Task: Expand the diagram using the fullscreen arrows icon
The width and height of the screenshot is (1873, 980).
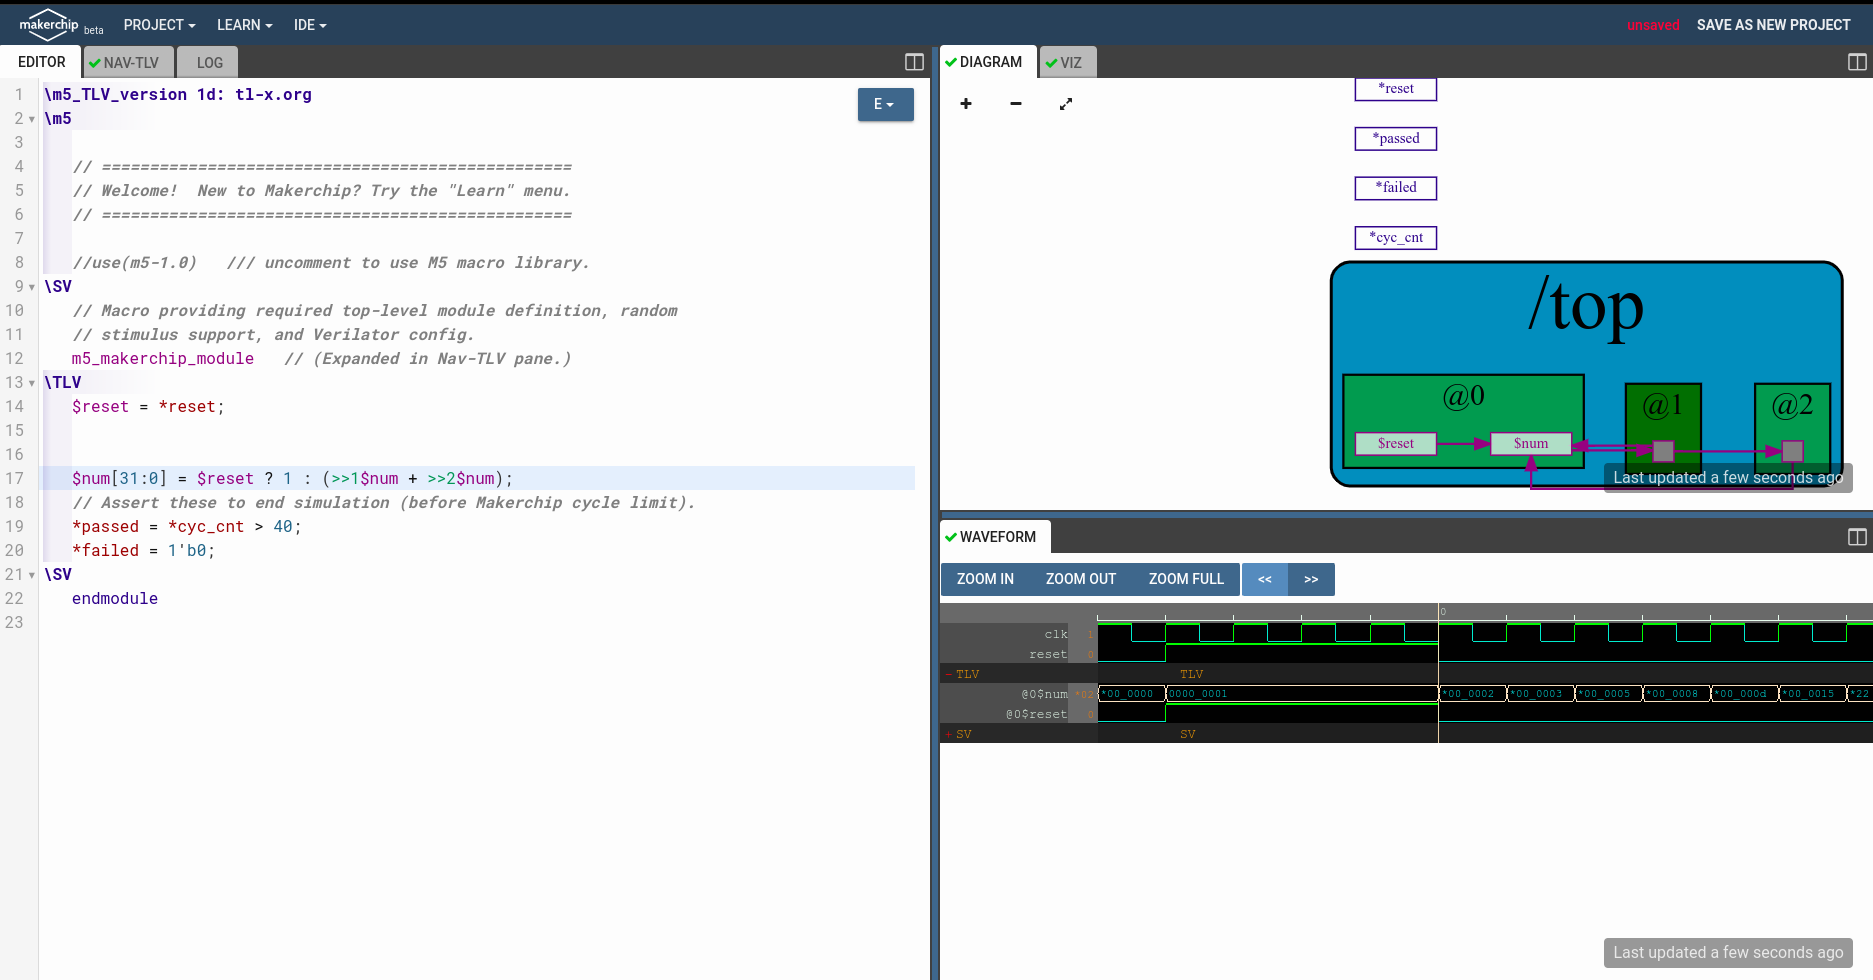Action: click(1066, 104)
